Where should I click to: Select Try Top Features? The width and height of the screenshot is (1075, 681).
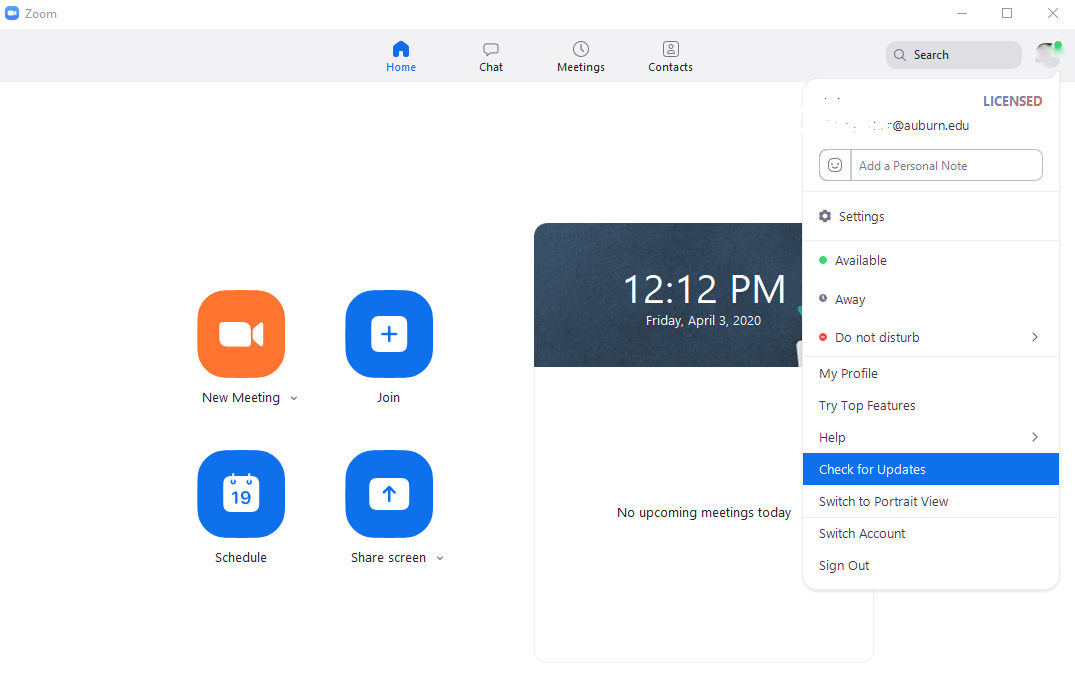930,406
